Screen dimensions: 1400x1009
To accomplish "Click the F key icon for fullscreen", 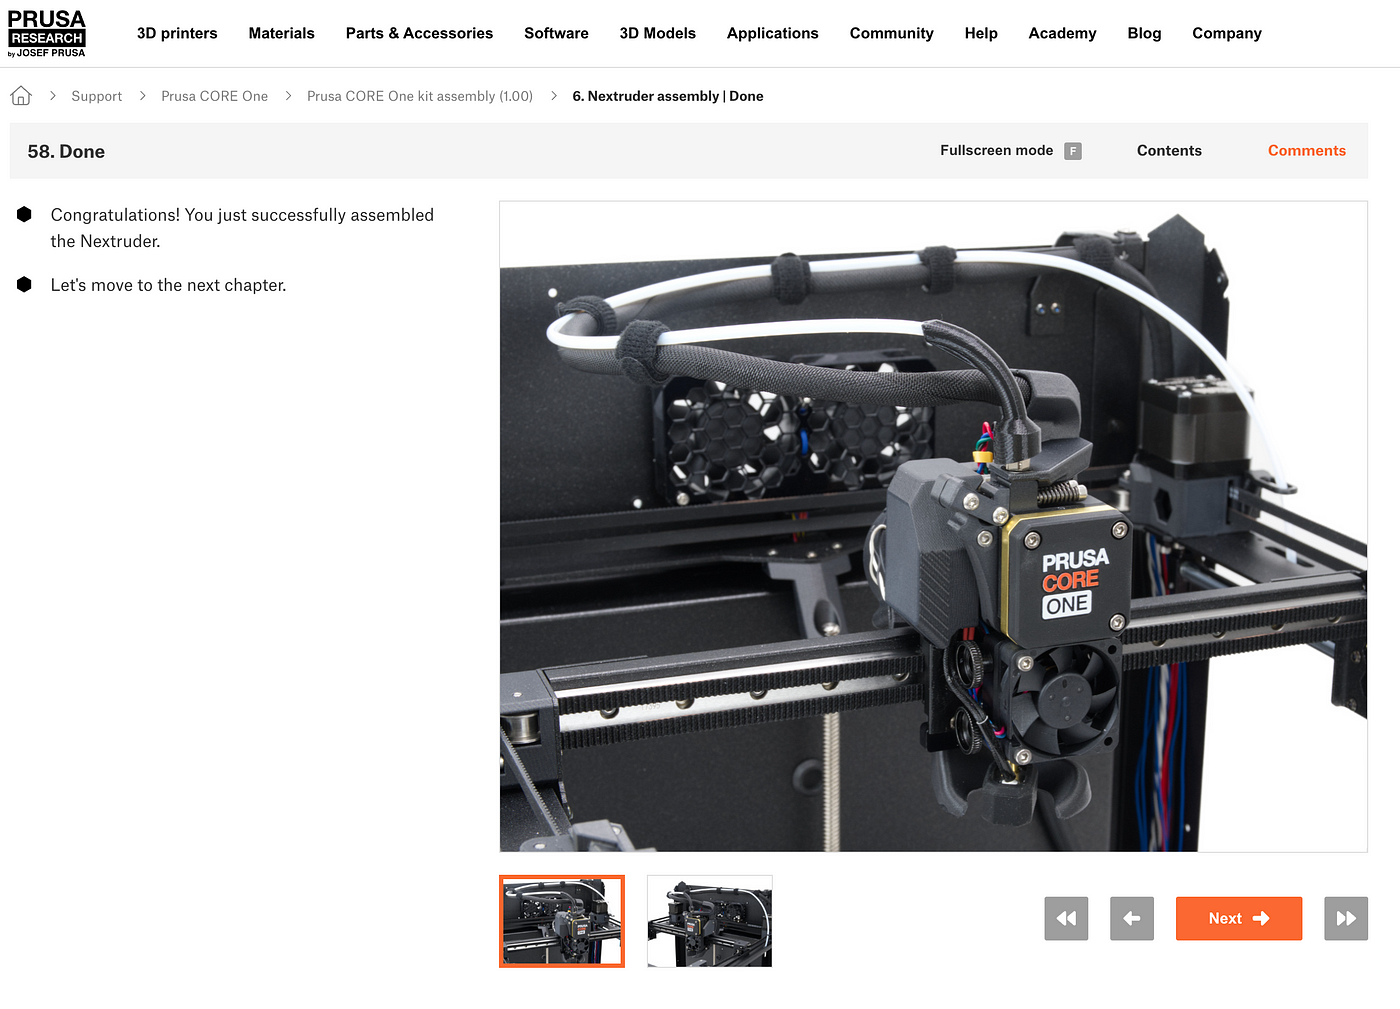I will 1073,151.
